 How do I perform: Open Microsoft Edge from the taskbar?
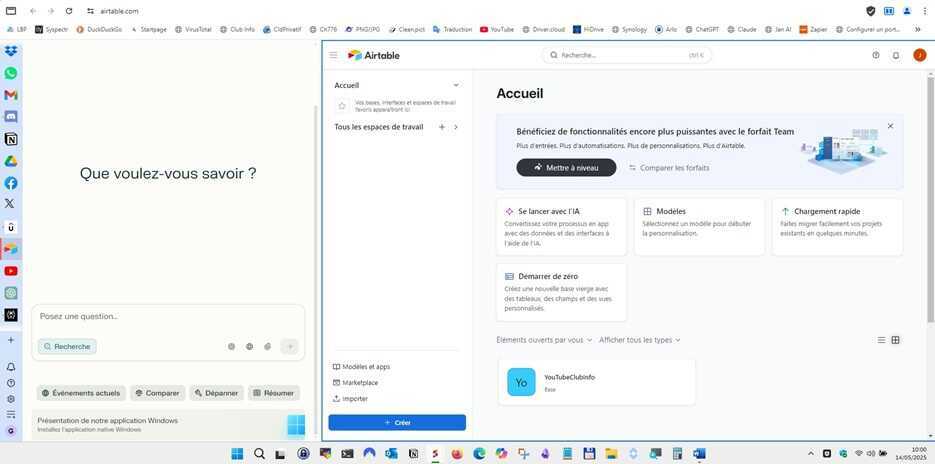(479, 454)
